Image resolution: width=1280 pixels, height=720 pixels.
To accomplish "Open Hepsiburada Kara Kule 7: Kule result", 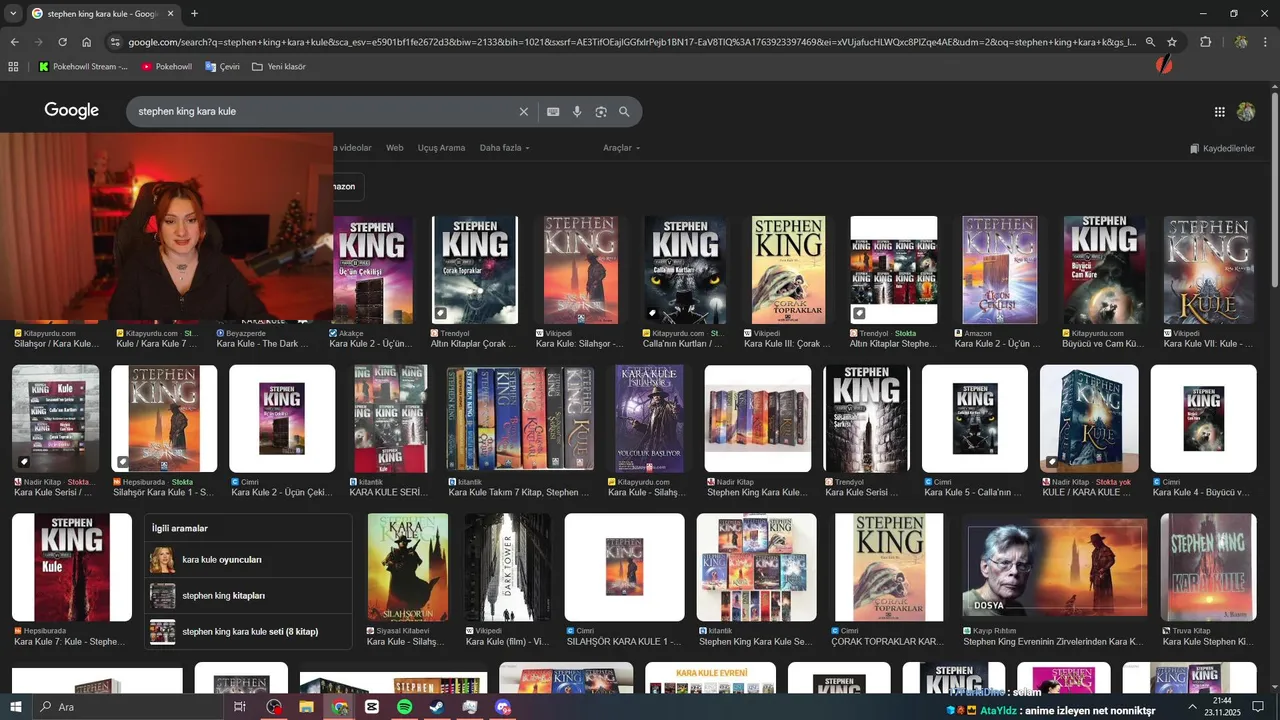I will [x=72, y=568].
